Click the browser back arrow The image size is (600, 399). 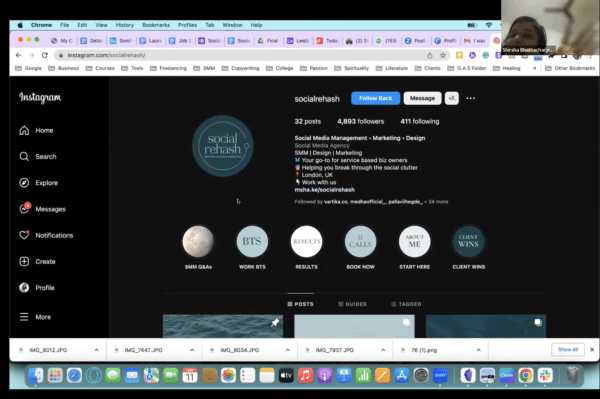tap(18, 55)
